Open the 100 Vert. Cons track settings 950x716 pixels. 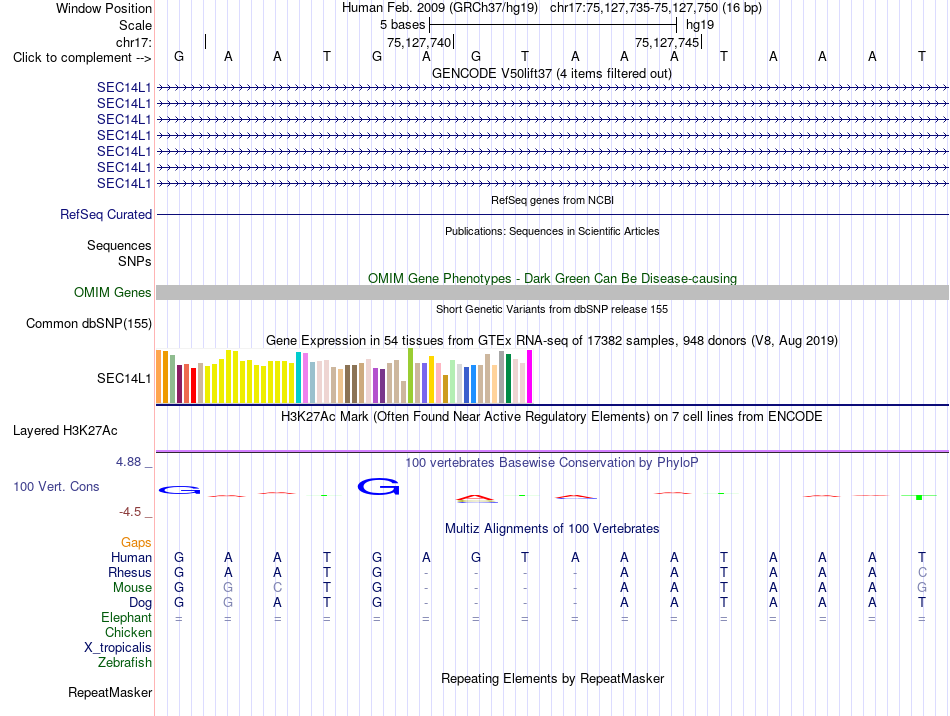click(x=56, y=486)
